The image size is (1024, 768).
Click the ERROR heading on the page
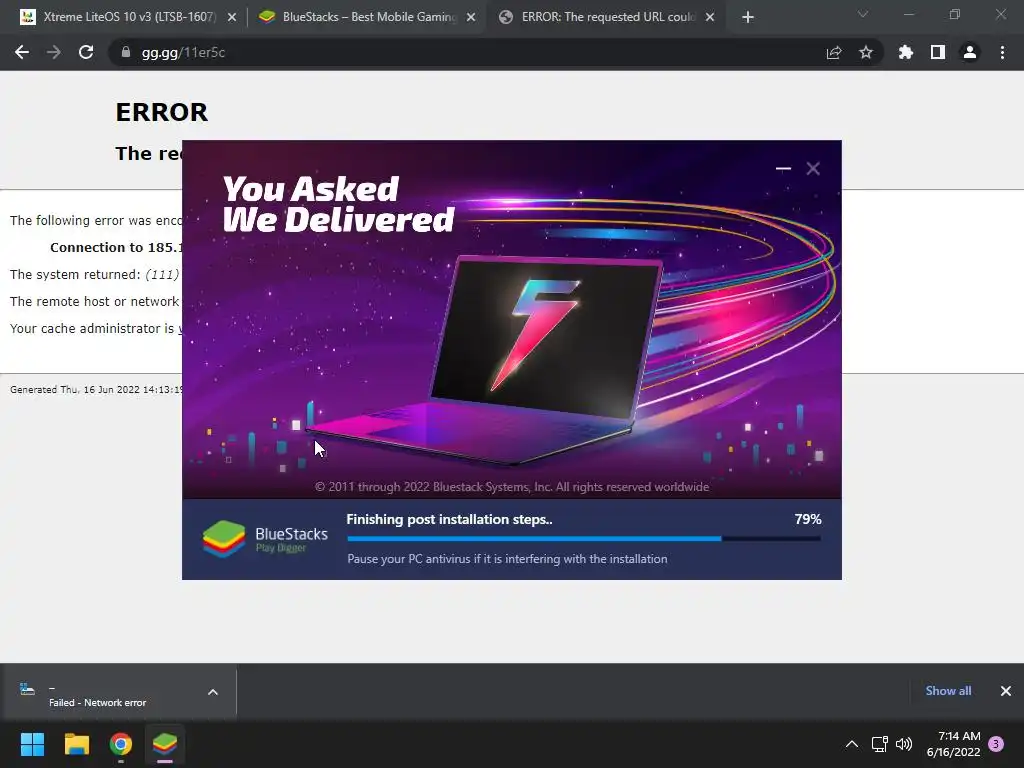pos(161,112)
